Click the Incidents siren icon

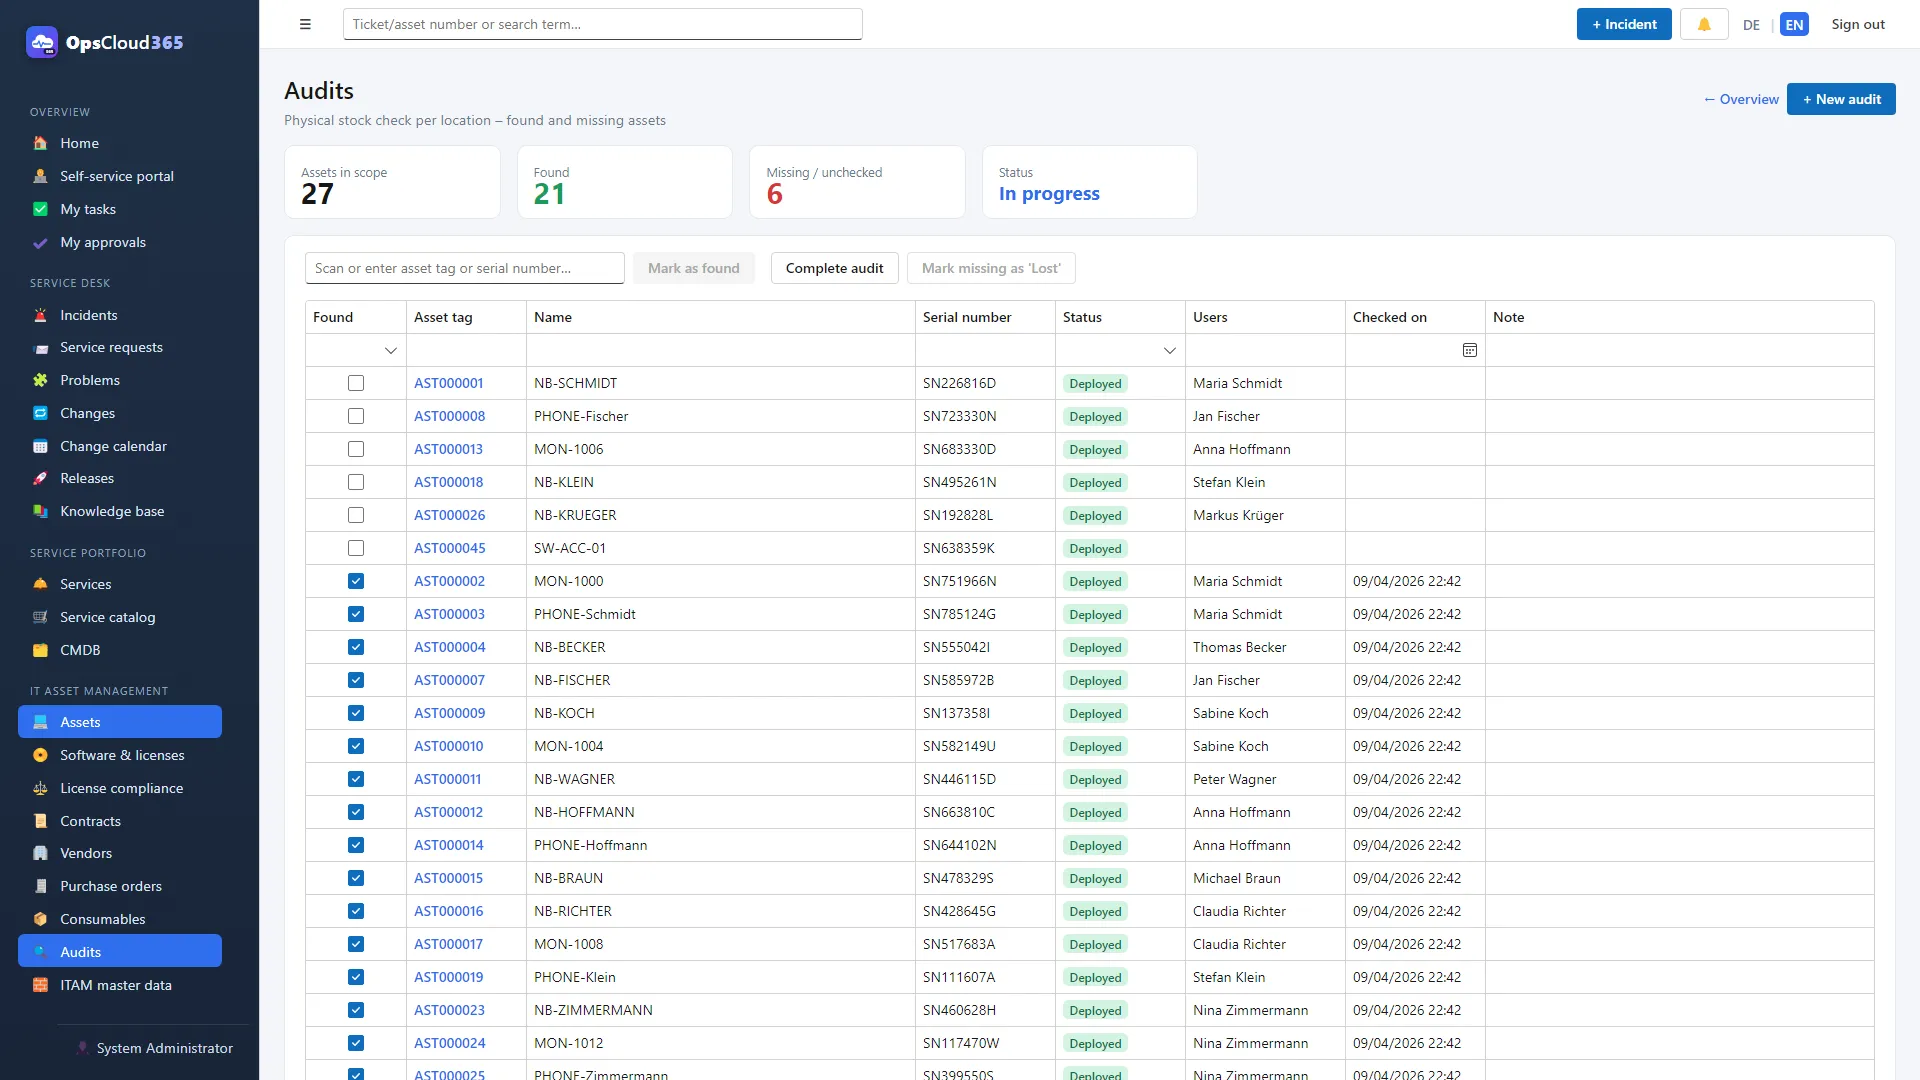click(40, 315)
